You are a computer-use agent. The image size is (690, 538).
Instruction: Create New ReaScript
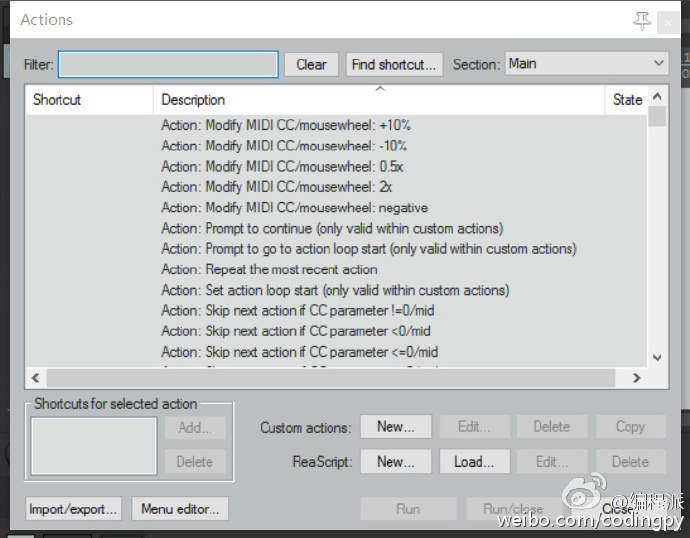pyautogui.click(x=396, y=461)
